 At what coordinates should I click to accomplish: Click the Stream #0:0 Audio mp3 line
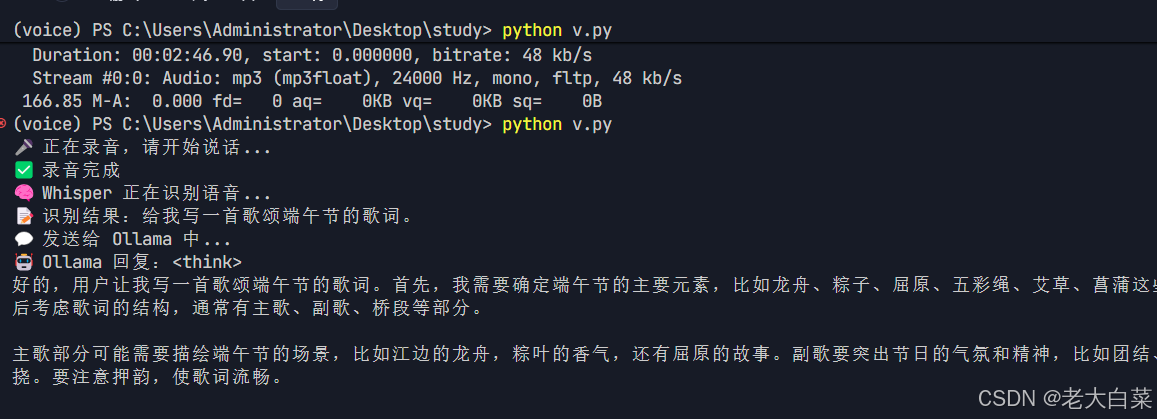356,78
